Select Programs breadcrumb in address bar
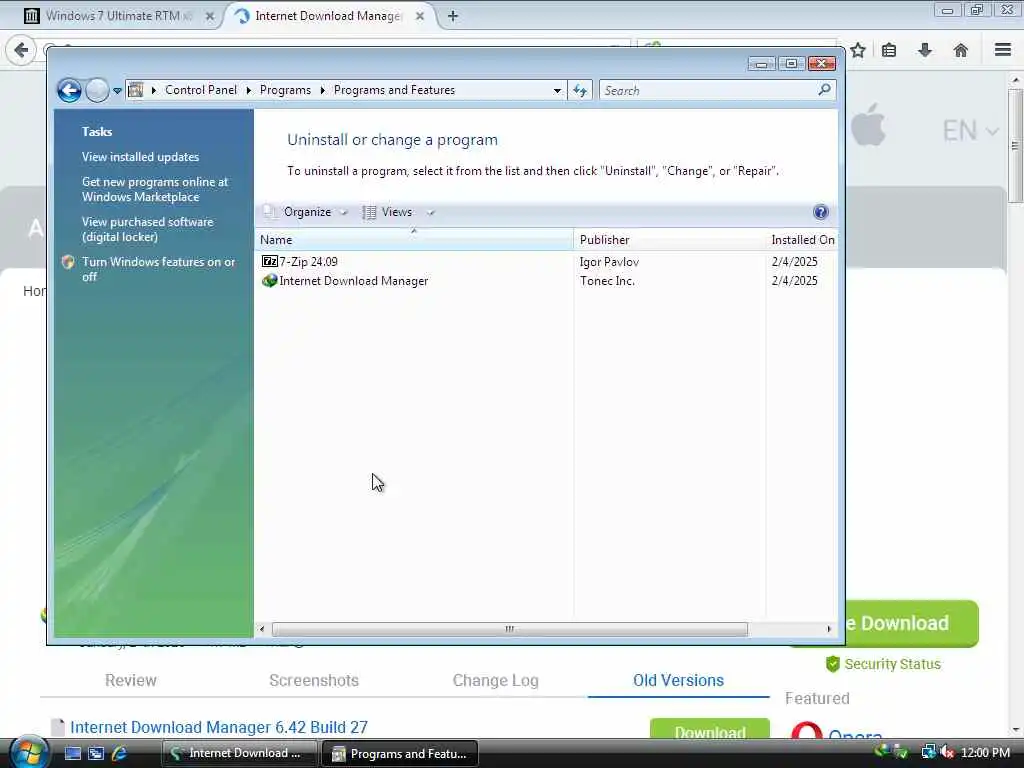This screenshot has width=1024, height=768. [285, 90]
